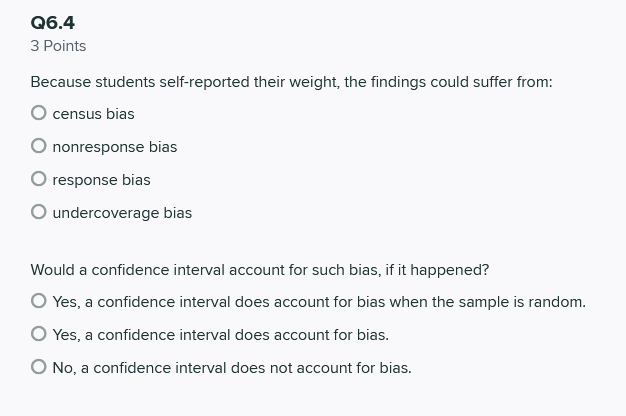626x416 pixels.
Task: Click the 'census bias' label text
Action: tap(93, 114)
